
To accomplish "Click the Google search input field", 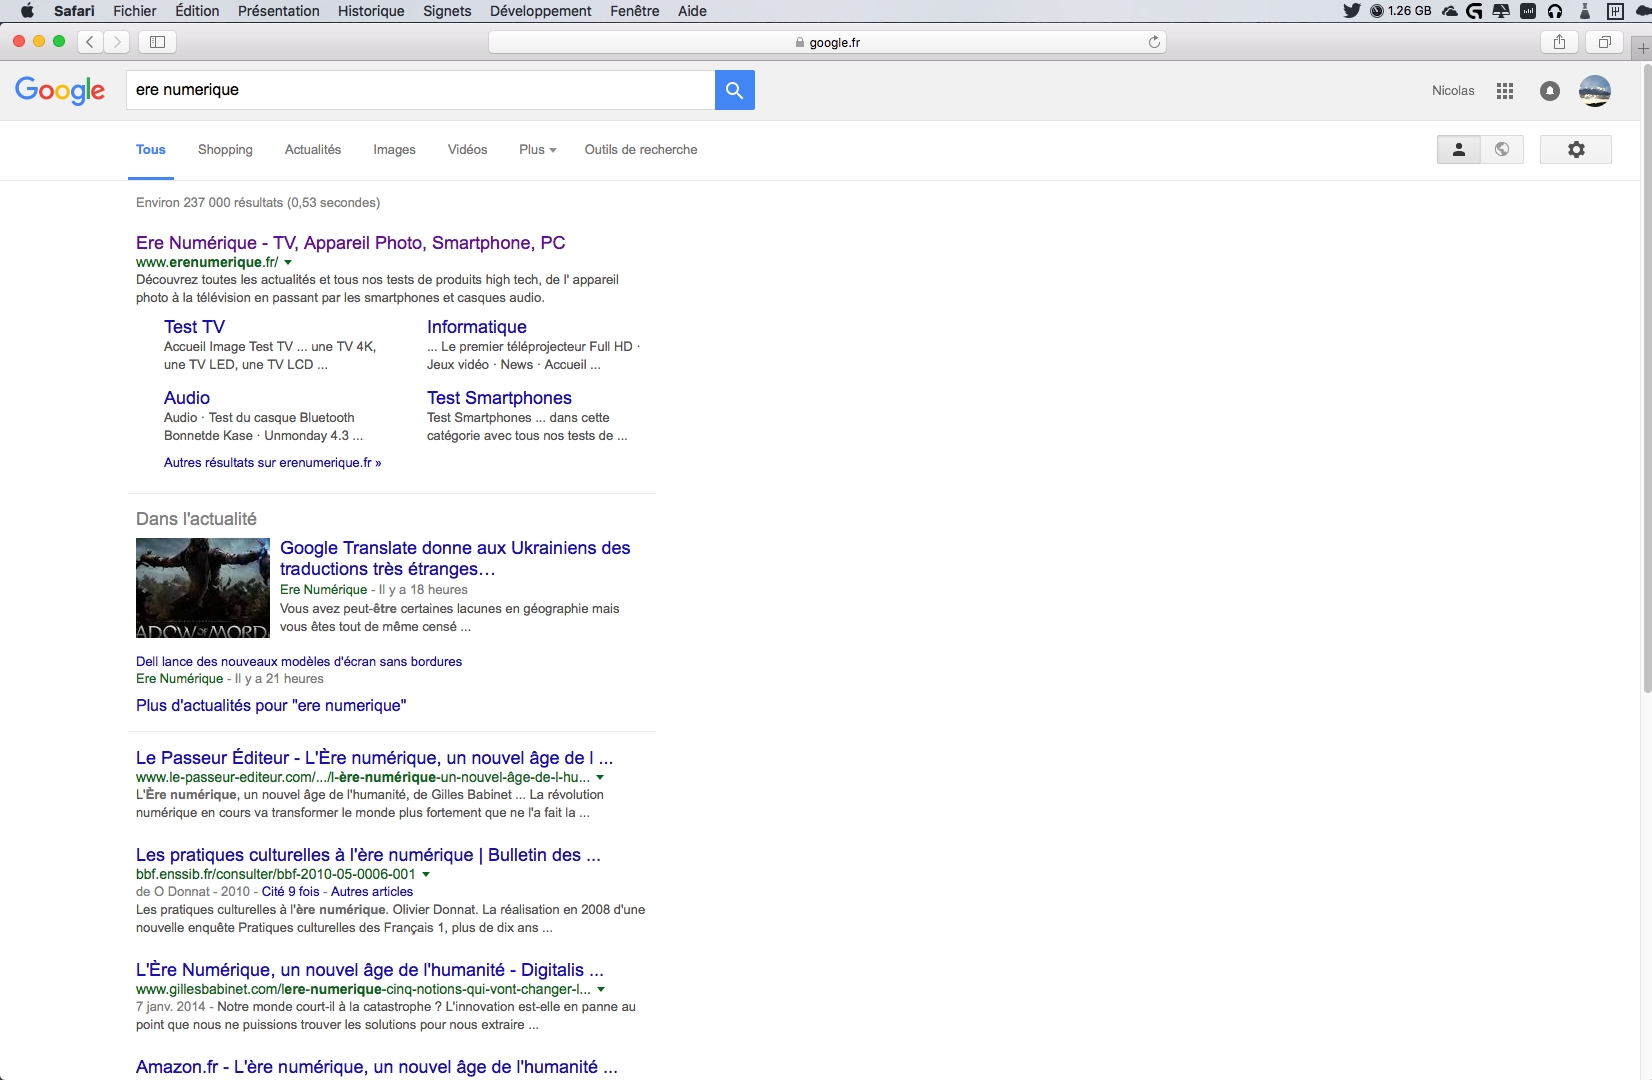I will pos(420,90).
